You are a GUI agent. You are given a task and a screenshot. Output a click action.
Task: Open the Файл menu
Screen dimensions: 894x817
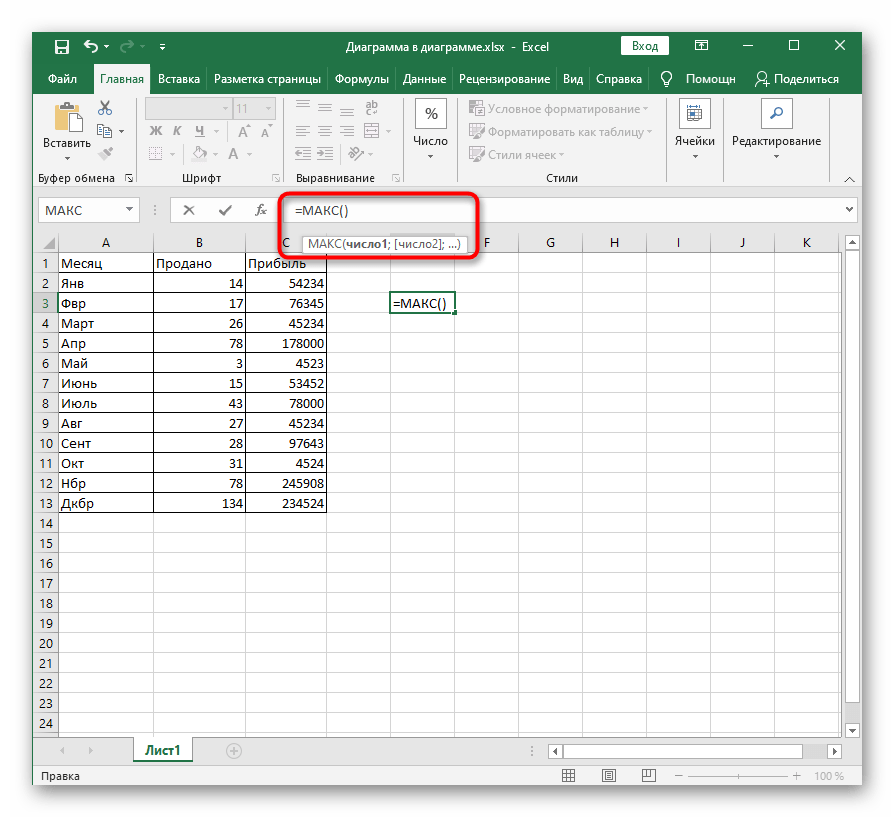click(x=62, y=79)
